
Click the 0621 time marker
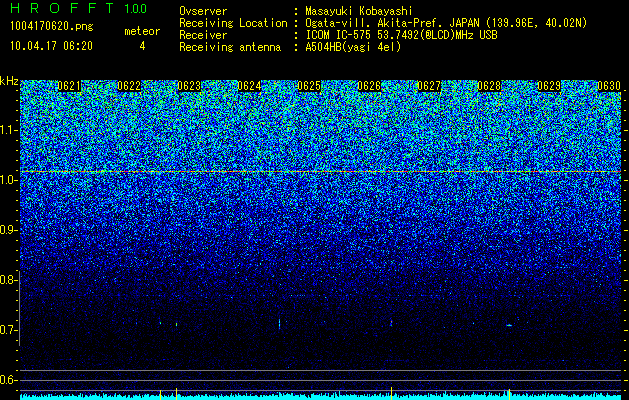click(x=69, y=86)
